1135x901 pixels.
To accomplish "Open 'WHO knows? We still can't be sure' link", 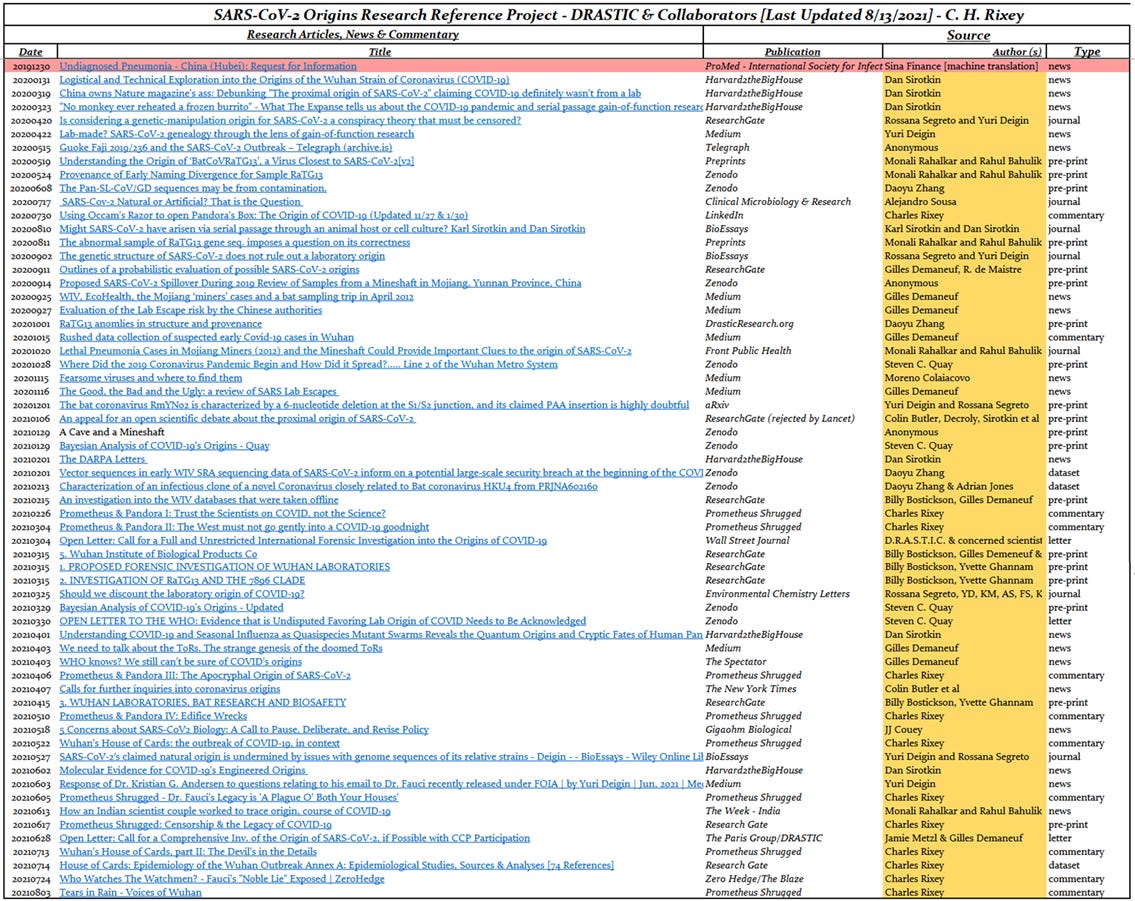I will point(181,661).
